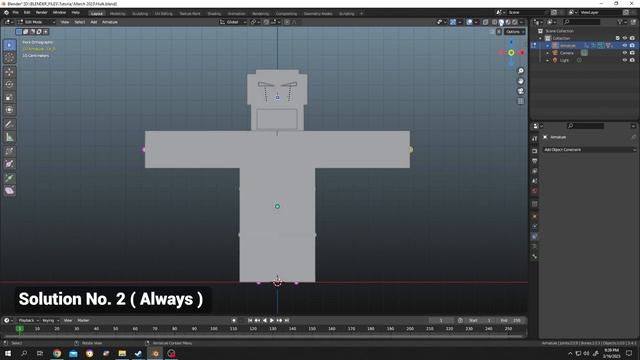Image resolution: width=640 pixels, height=360 pixels.
Task: Hide Camera in viewport via eye icon
Action: [x=624, y=53]
